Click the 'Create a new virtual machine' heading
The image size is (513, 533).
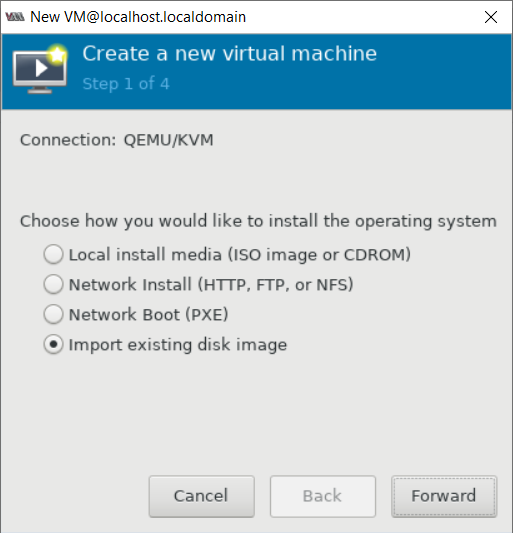click(229, 54)
